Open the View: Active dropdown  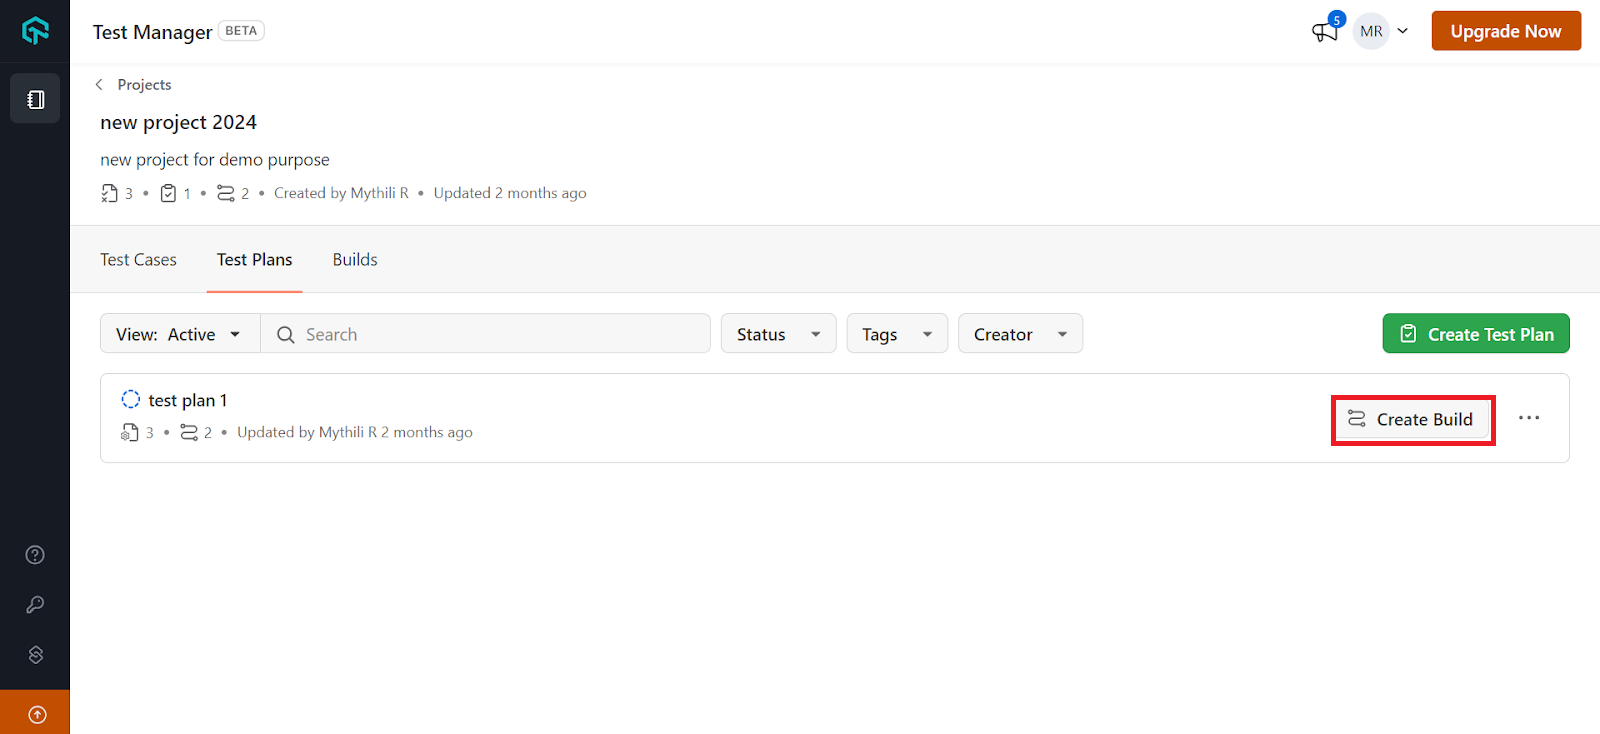(180, 334)
